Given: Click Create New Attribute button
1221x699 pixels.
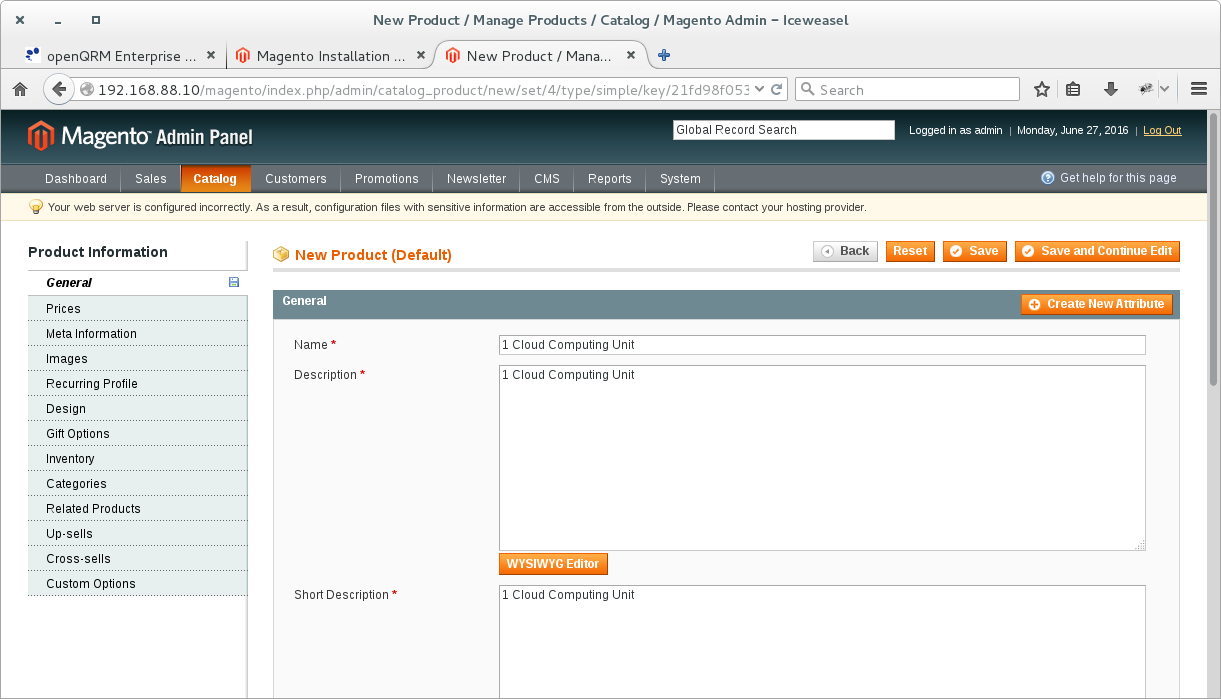Looking at the screenshot, I should [x=1097, y=304].
